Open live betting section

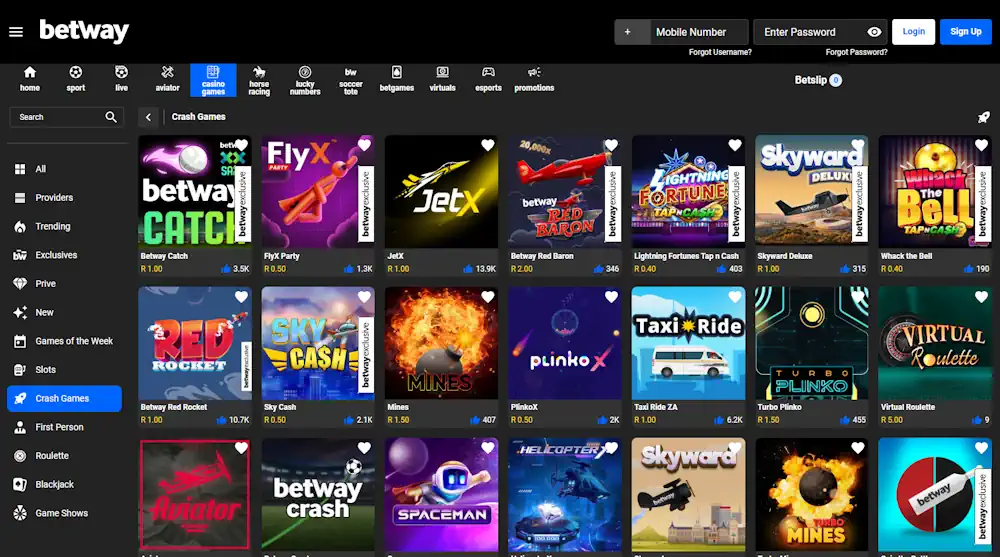pos(121,79)
